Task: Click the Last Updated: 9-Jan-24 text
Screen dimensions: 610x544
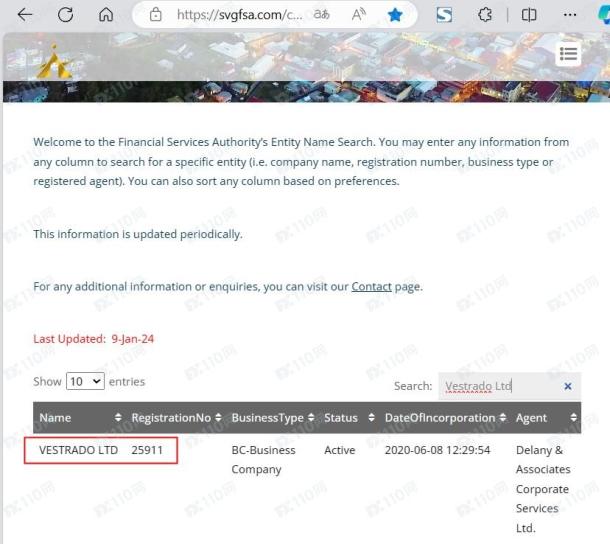Action: (93, 339)
